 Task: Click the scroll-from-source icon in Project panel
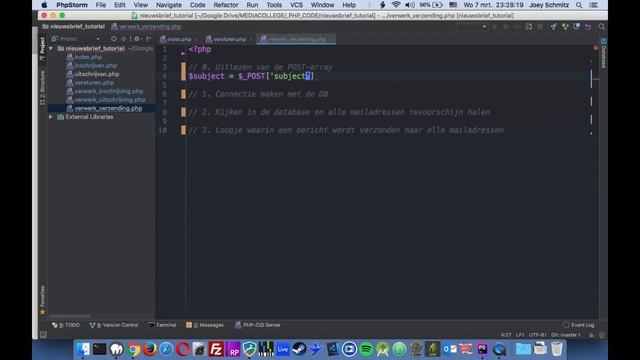113,39
